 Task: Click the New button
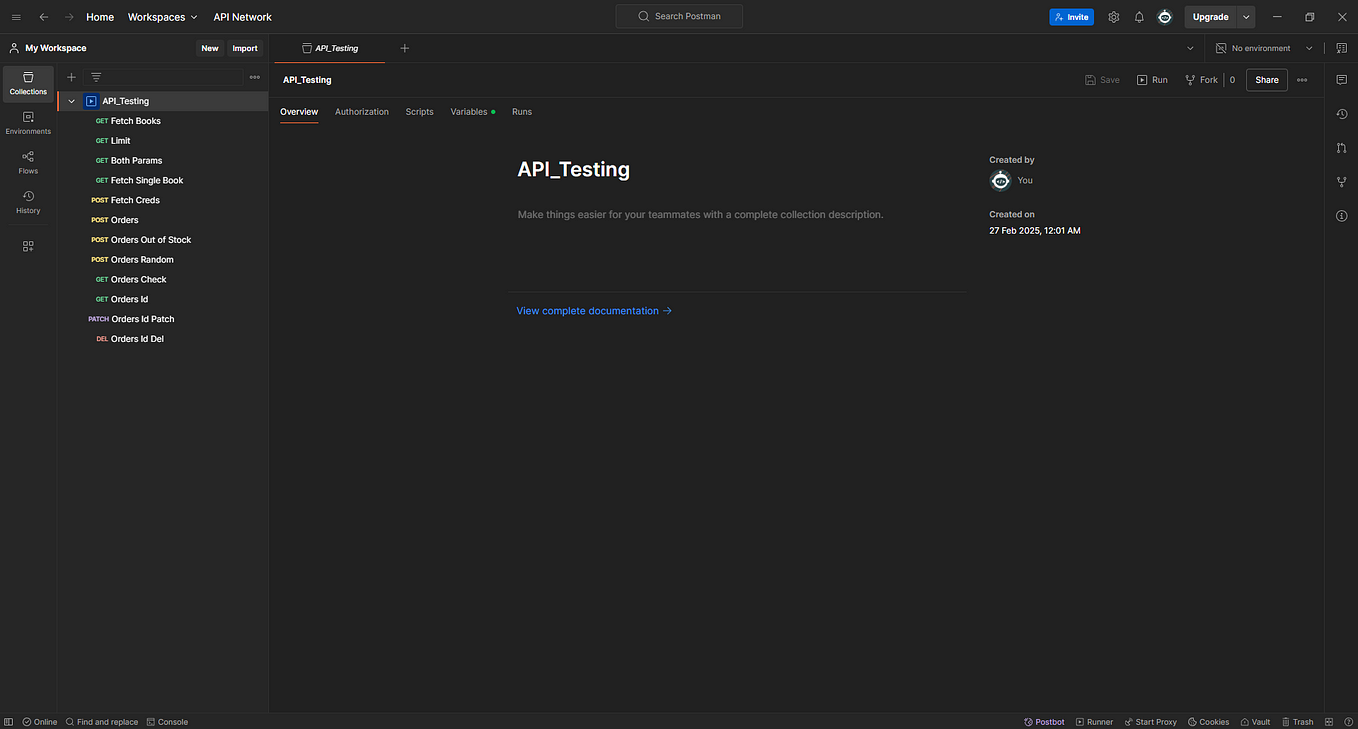pyautogui.click(x=210, y=48)
